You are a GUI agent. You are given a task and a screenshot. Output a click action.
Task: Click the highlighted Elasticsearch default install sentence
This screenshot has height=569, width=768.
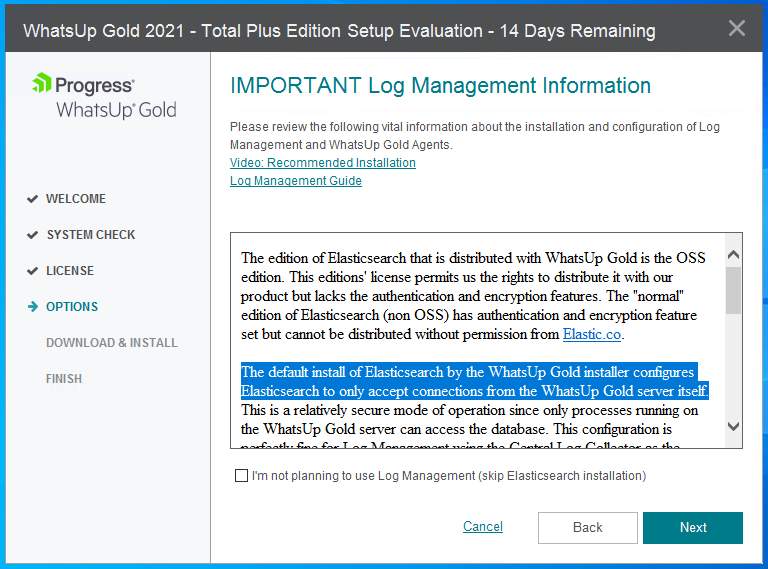[x=475, y=381]
